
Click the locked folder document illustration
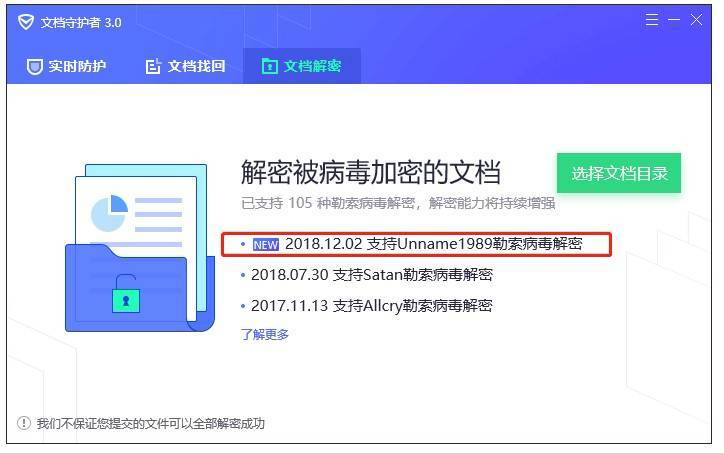click(x=140, y=248)
